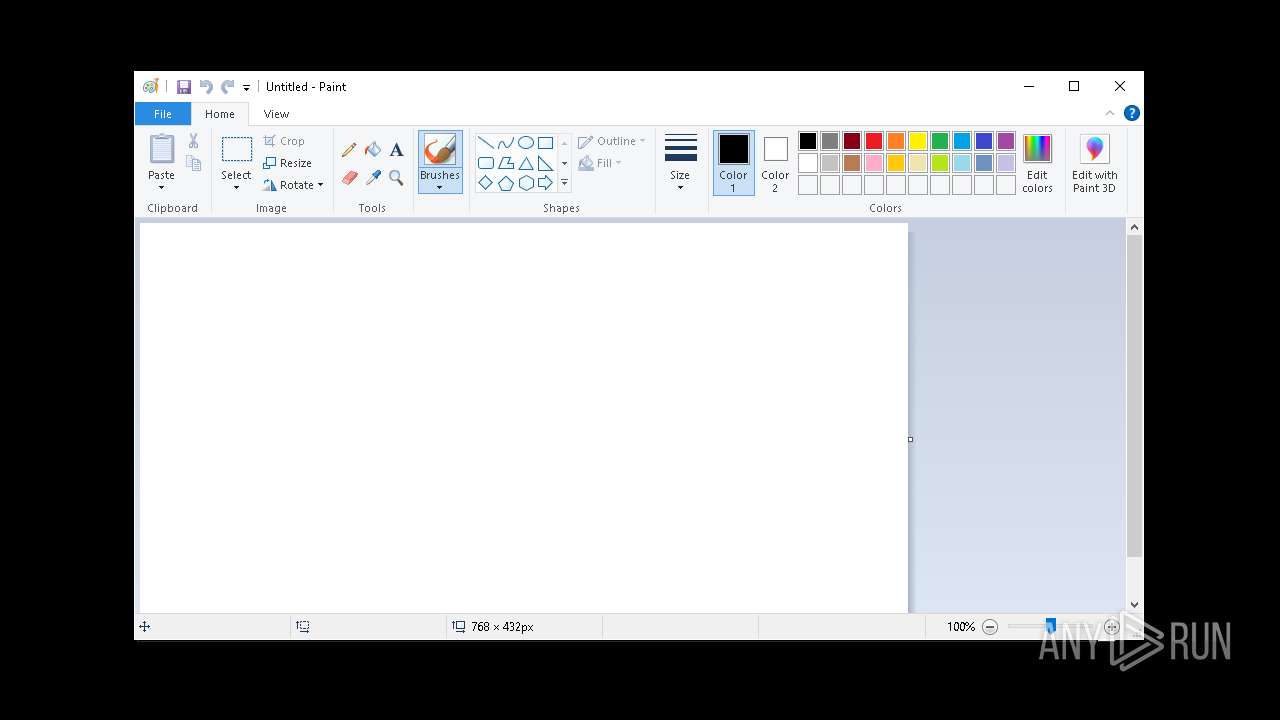Pick the orange color swatch

896,141
